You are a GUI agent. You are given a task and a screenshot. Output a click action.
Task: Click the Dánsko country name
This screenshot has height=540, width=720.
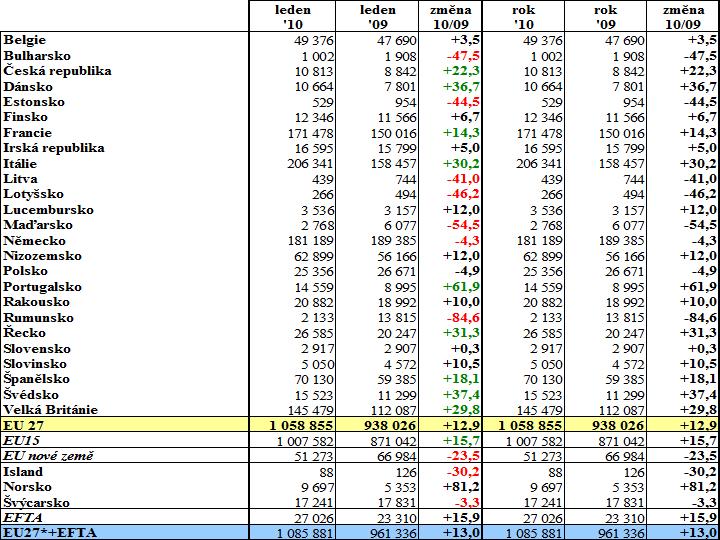[x=28, y=86]
